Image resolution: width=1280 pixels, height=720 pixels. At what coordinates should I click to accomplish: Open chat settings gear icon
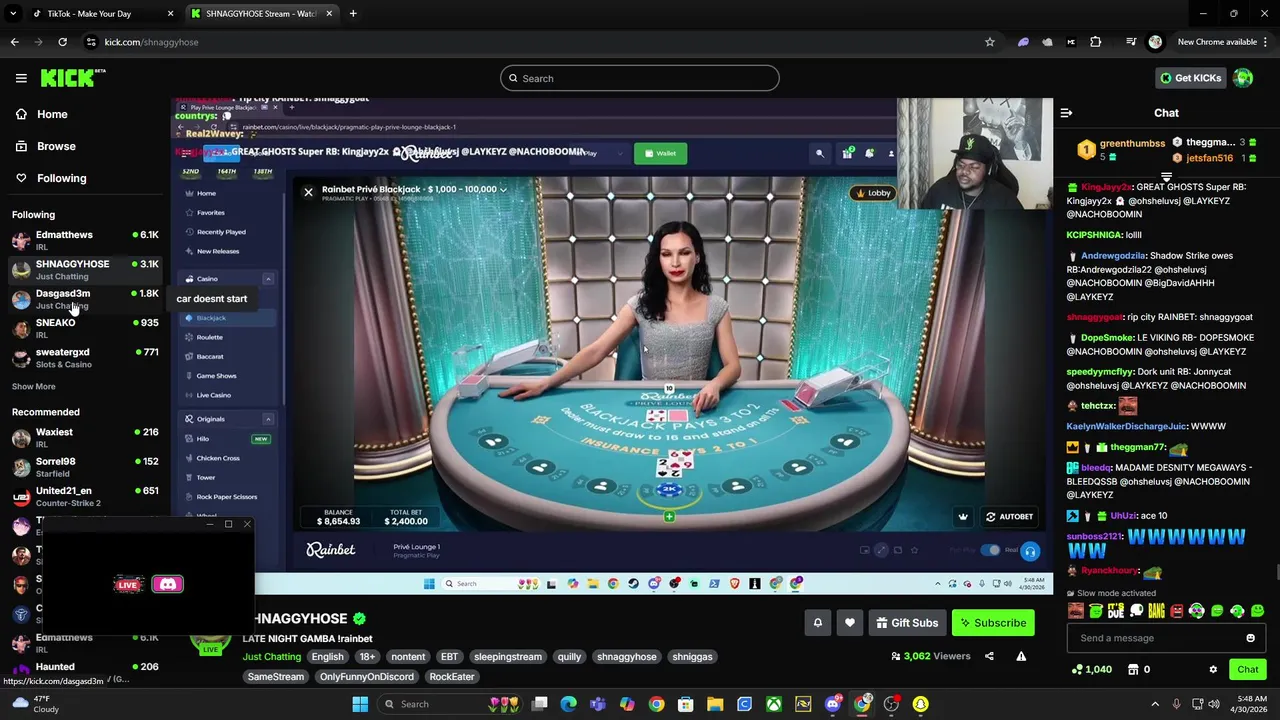click(x=1213, y=670)
